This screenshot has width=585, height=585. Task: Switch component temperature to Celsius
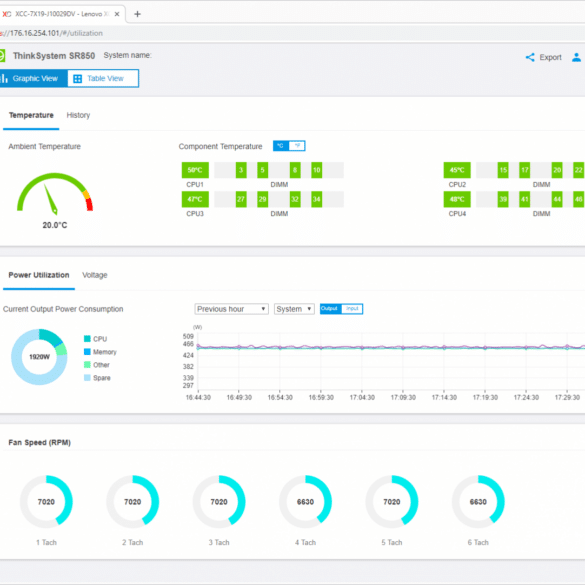281,146
